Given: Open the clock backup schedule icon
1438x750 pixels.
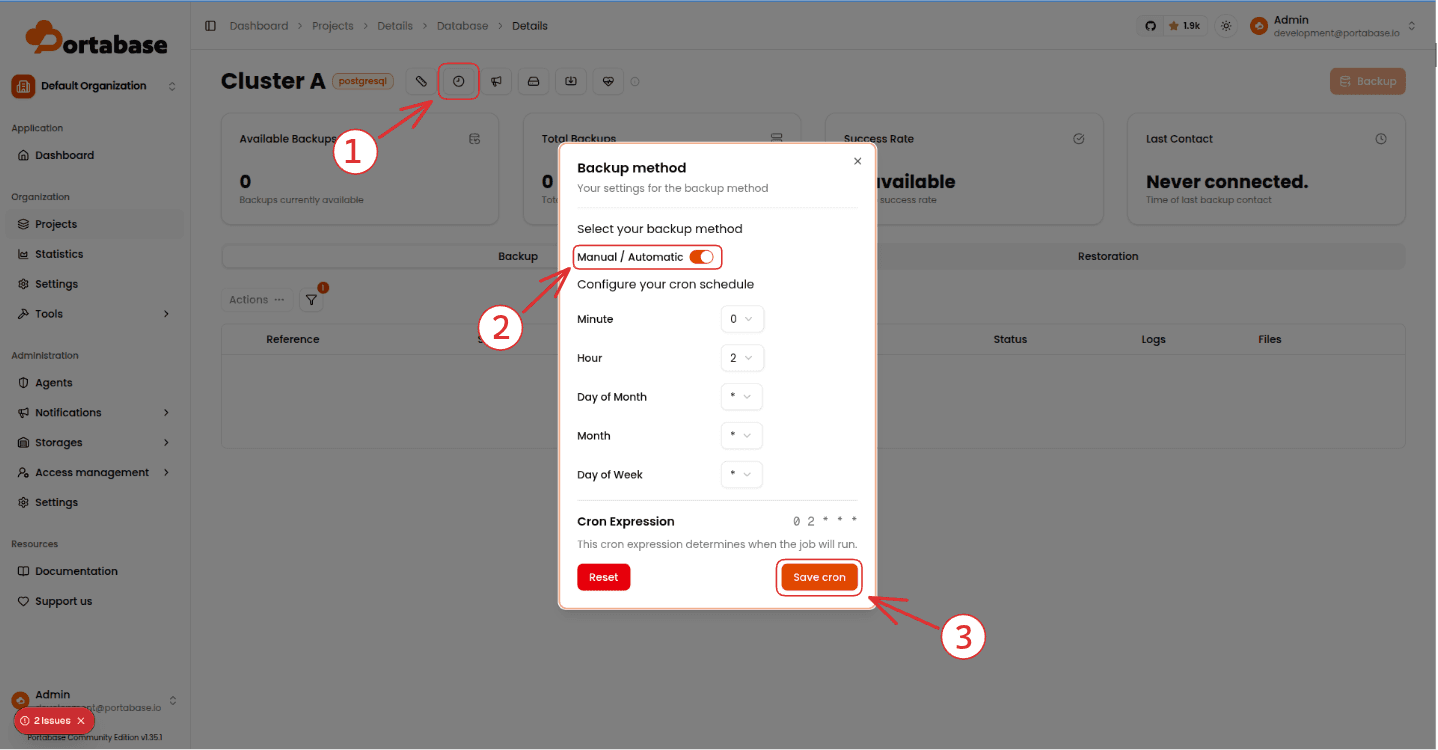Looking at the screenshot, I should coord(459,81).
